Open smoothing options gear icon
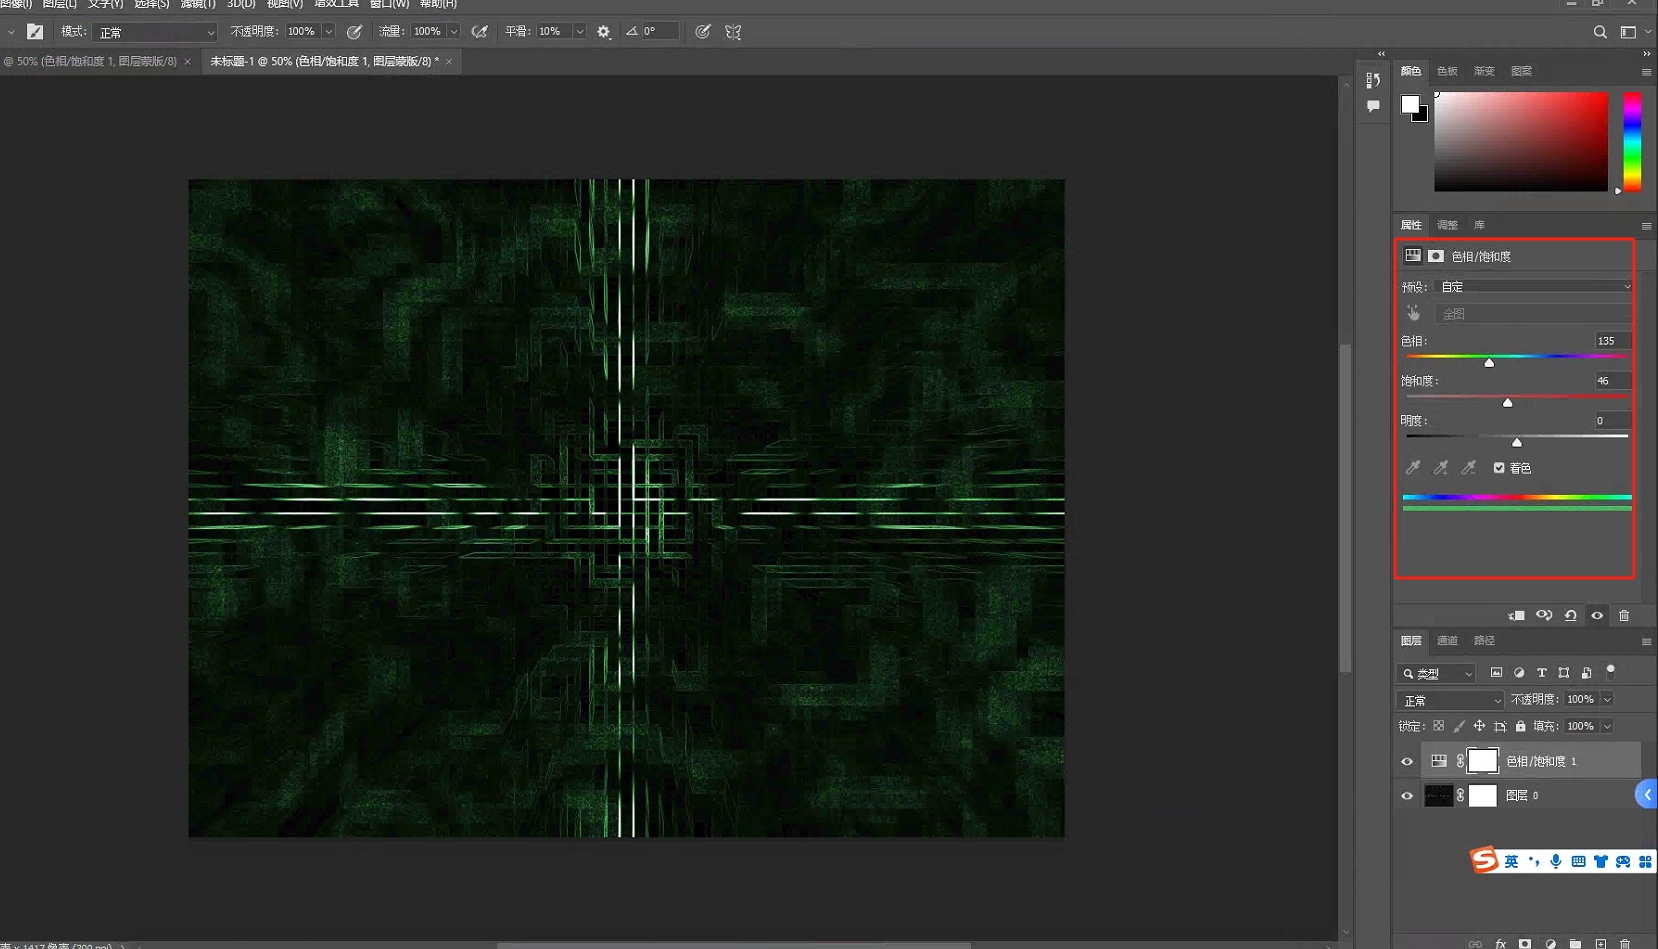The width and height of the screenshot is (1658, 949). point(604,32)
